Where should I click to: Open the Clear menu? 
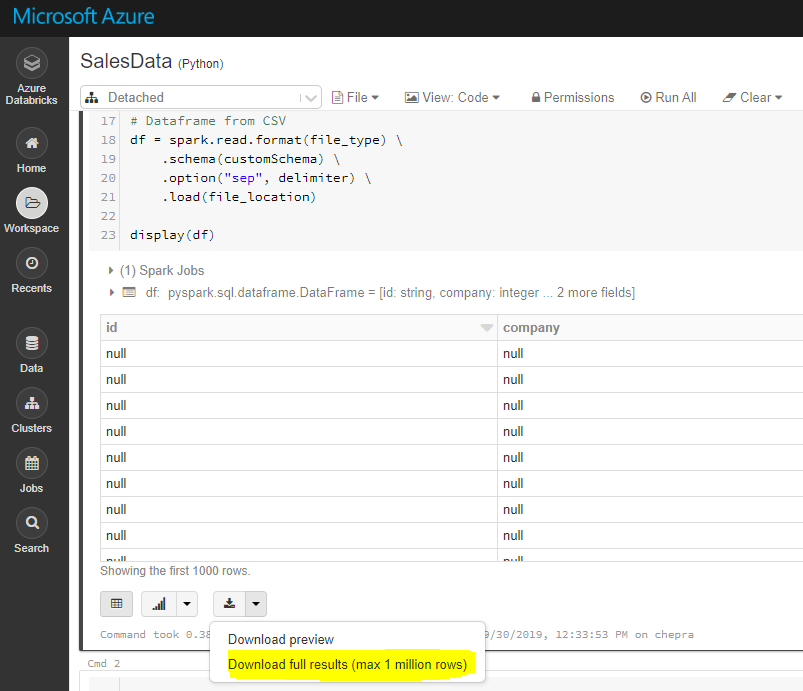[x=752, y=97]
